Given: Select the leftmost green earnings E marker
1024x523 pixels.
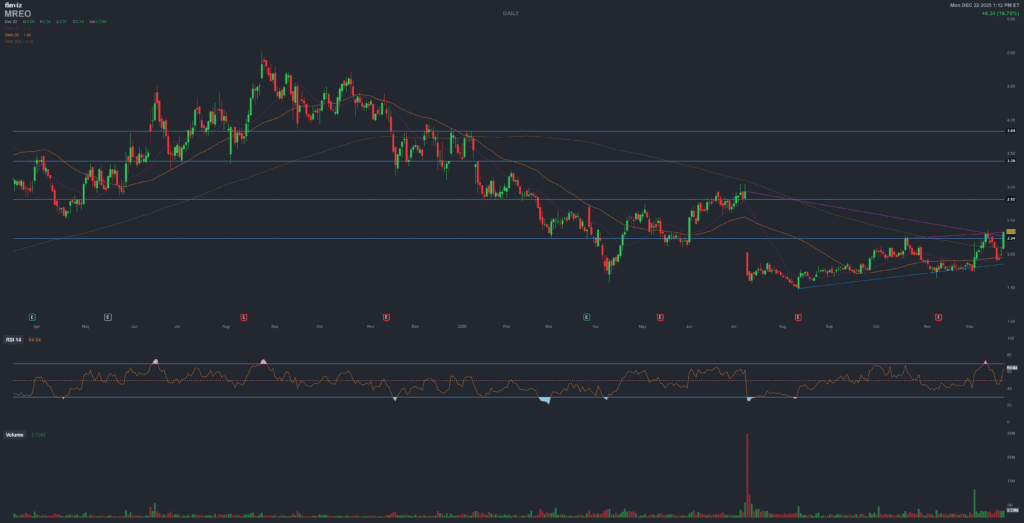Looking at the screenshot, I should click(32, 316).
